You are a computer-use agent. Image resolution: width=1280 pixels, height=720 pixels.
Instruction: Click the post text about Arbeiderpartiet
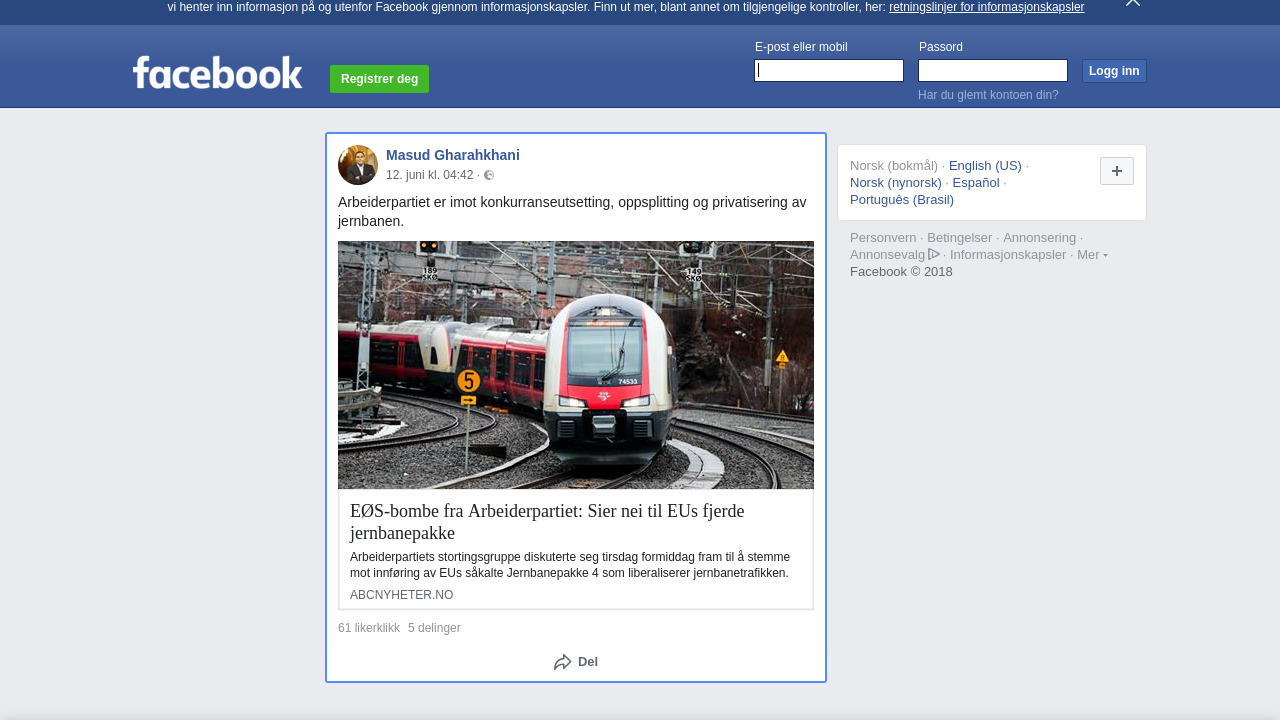coord(572,211)
